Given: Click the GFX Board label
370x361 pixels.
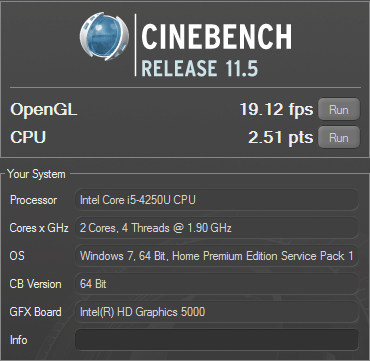Looking at the screenshot, I should coord(36,312).
